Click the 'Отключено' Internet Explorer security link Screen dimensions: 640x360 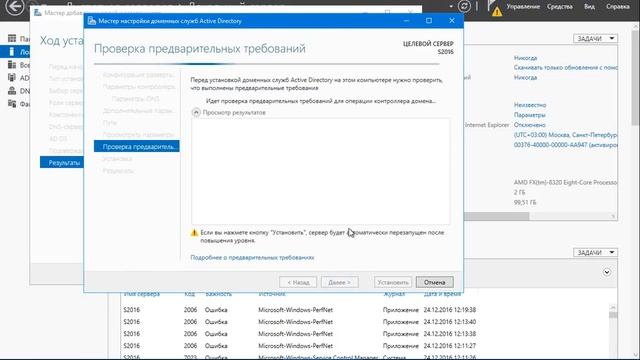click(x=529, y=125)
